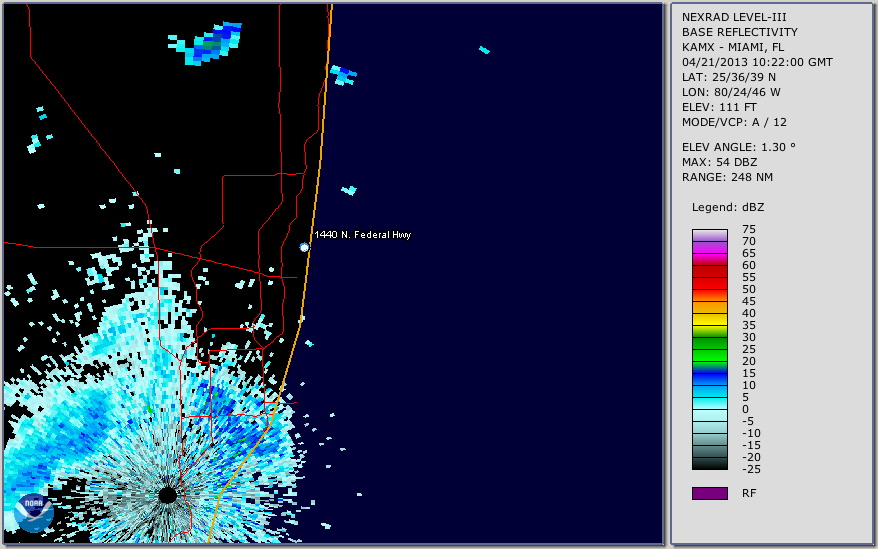The width and height of the screenshot is (878, 549).
Task: Click the 75 value in the legend
Action: [x=749, y=229]
